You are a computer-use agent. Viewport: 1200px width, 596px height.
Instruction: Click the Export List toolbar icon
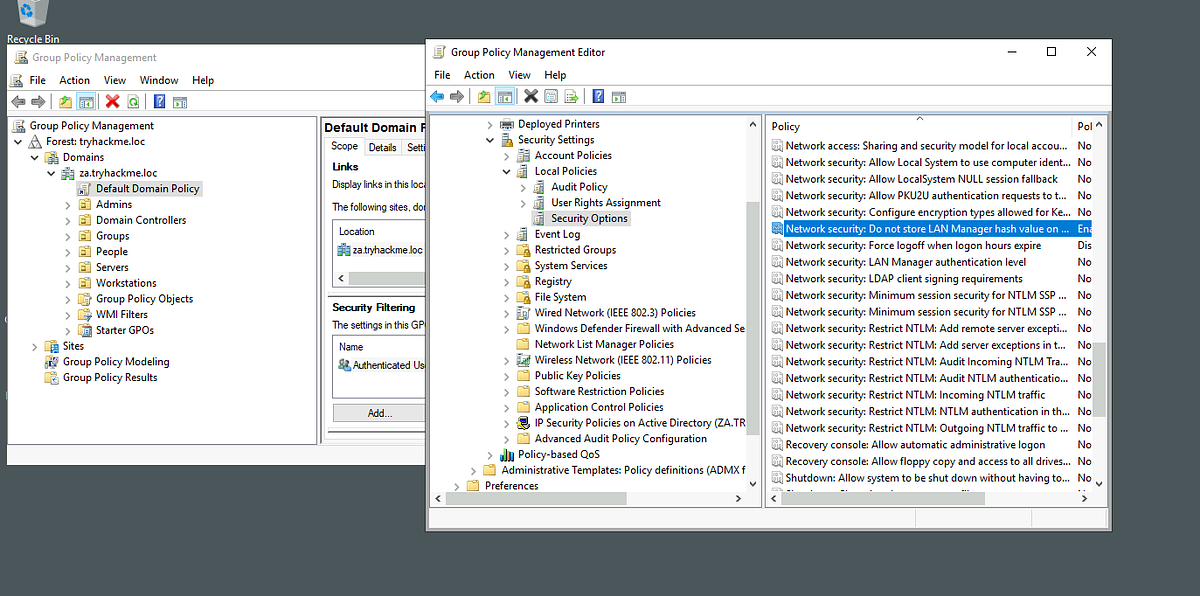pyautogui.click(x=571, y=96)
